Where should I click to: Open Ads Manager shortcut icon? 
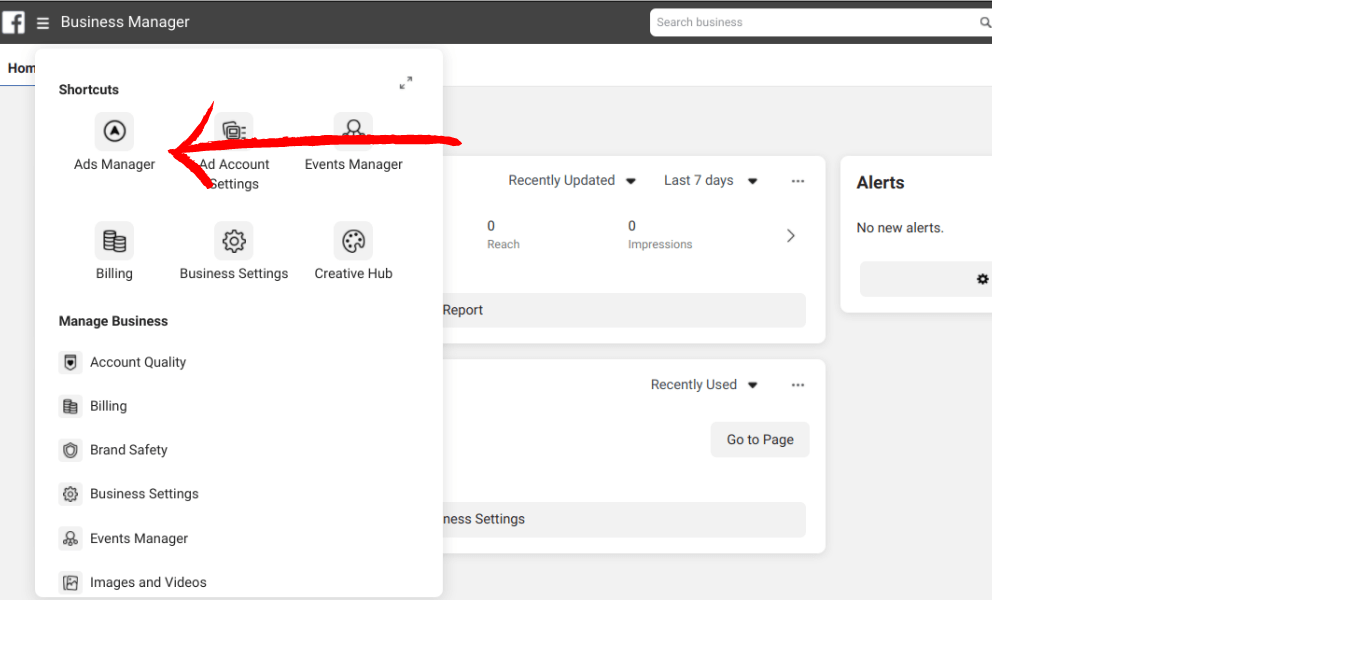click(114, 131)
